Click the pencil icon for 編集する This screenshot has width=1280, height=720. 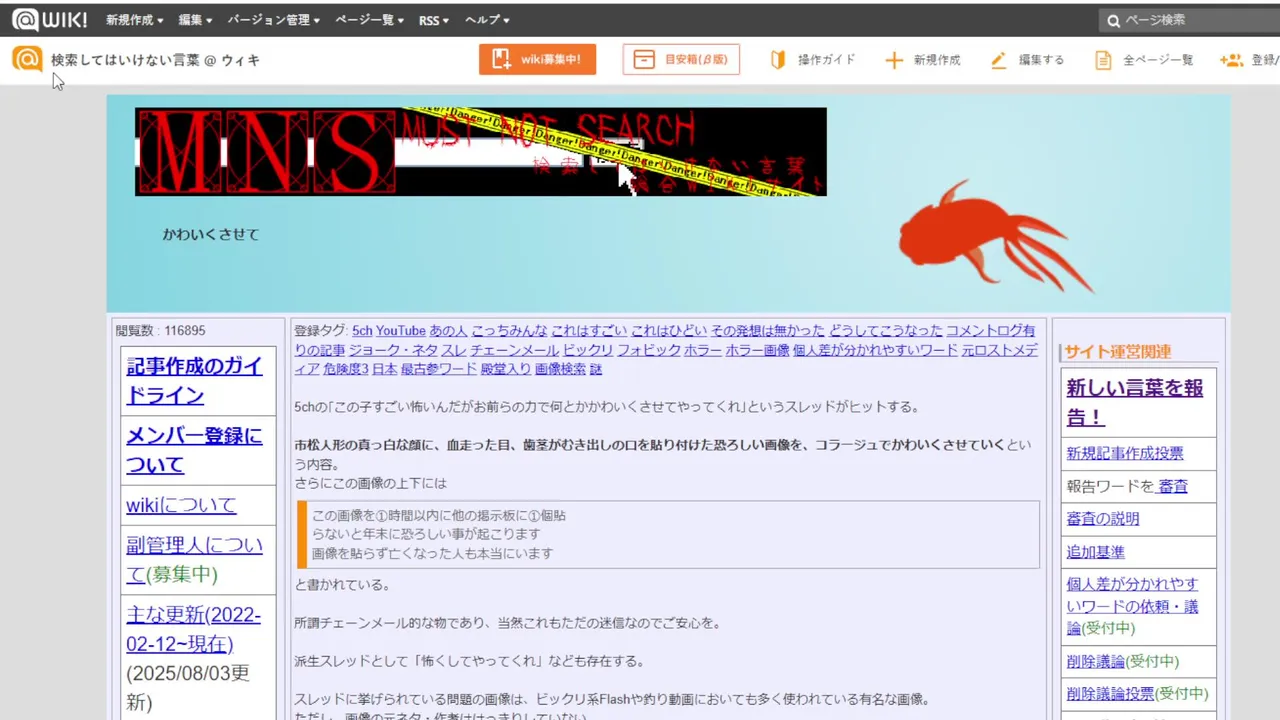pyautogui.click(x=998, y=60)
